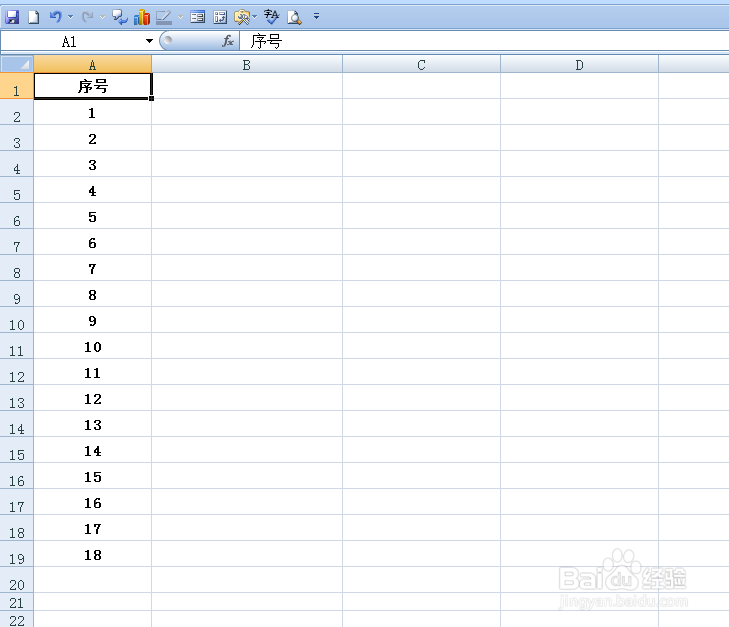Select column C header

421,64
